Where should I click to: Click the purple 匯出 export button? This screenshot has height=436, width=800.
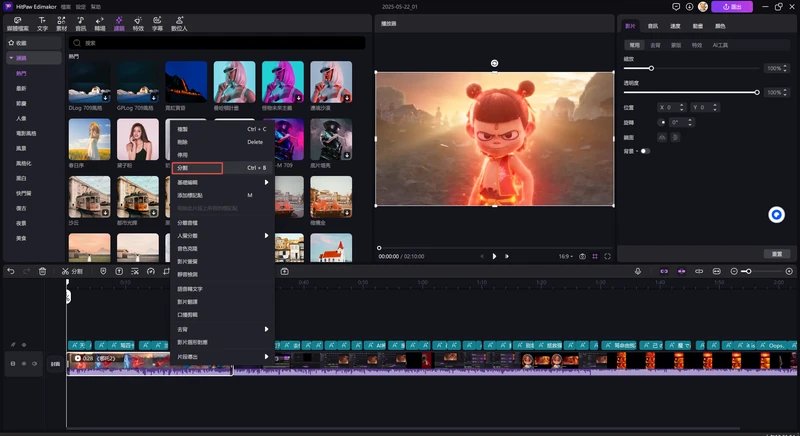coord(732,7)
